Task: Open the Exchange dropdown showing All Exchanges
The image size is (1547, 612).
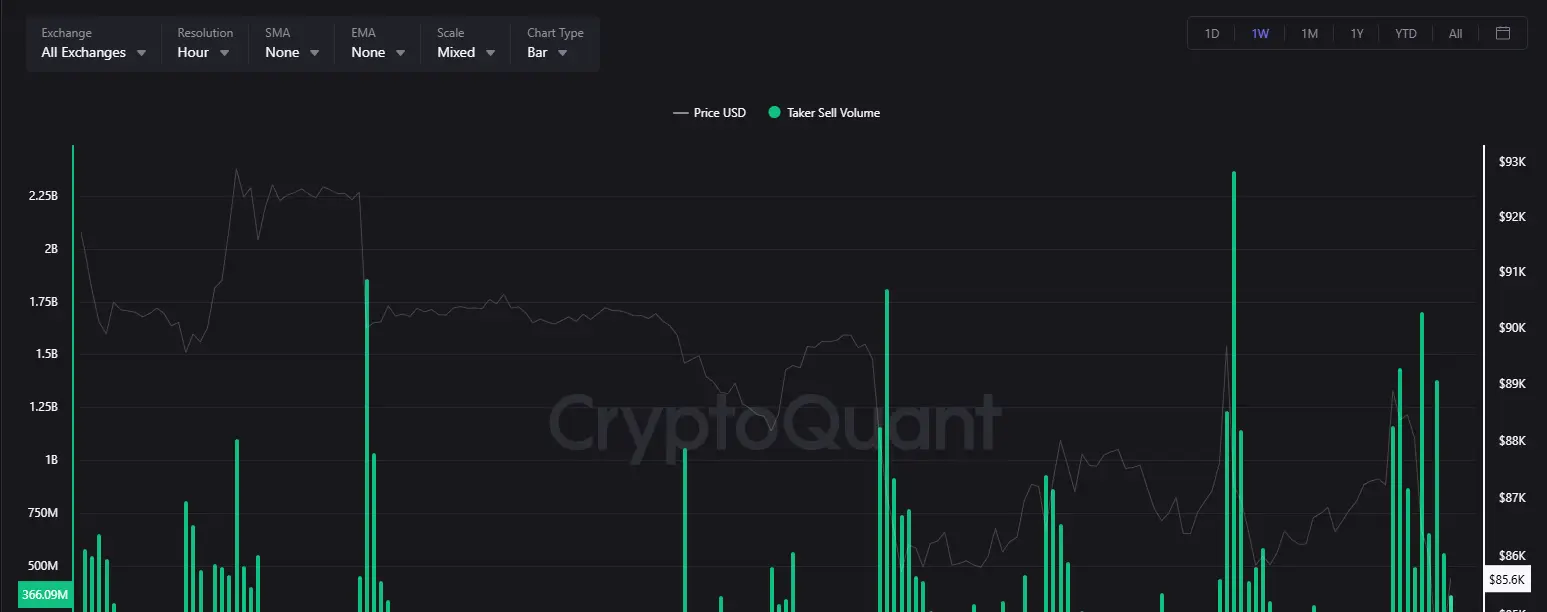Action: point(92,52)
